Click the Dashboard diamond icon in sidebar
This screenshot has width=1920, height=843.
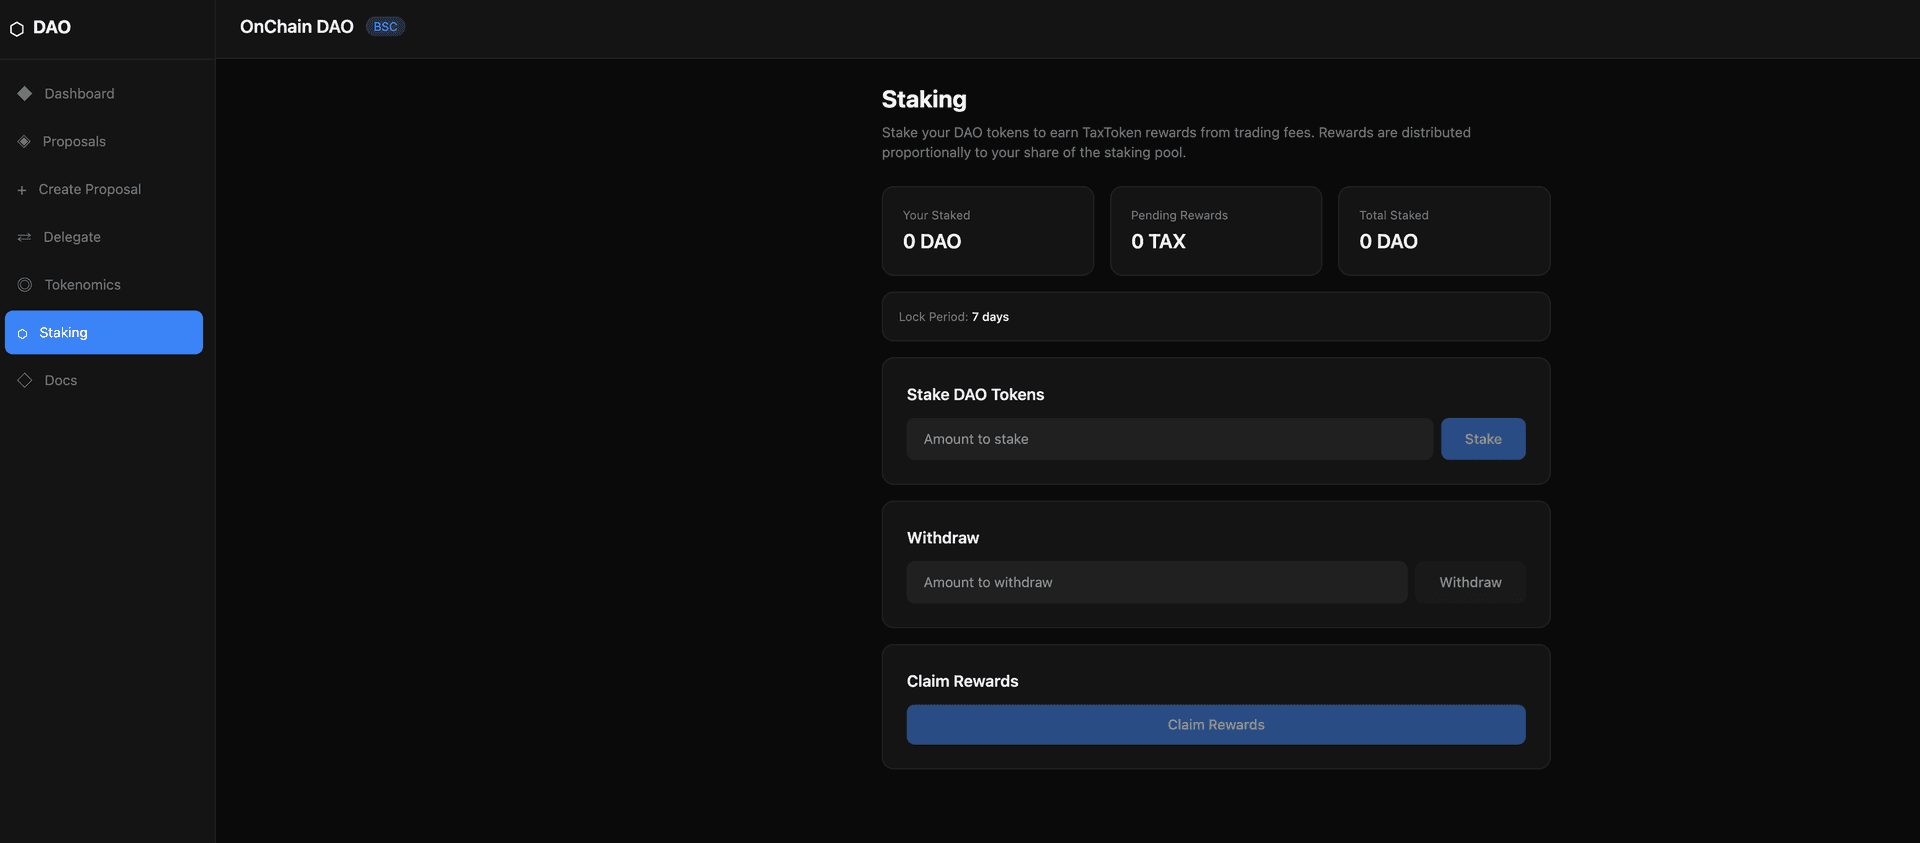click(x=25, y=93)
